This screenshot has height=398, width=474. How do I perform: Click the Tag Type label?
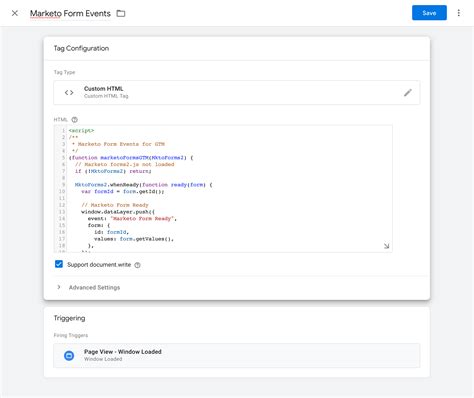[64, 72]
